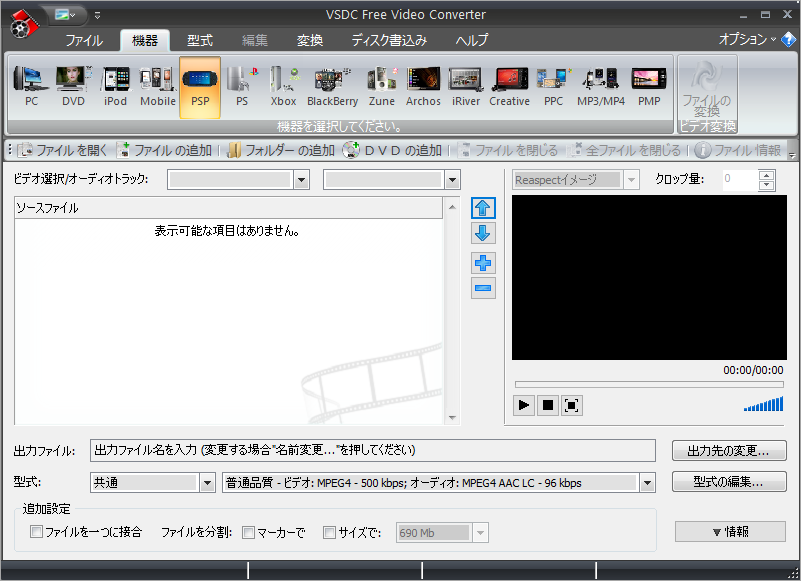Open quick access toolbar customize arrow
The height and width of the screenshot is (581, 801).
coord(97,16)
